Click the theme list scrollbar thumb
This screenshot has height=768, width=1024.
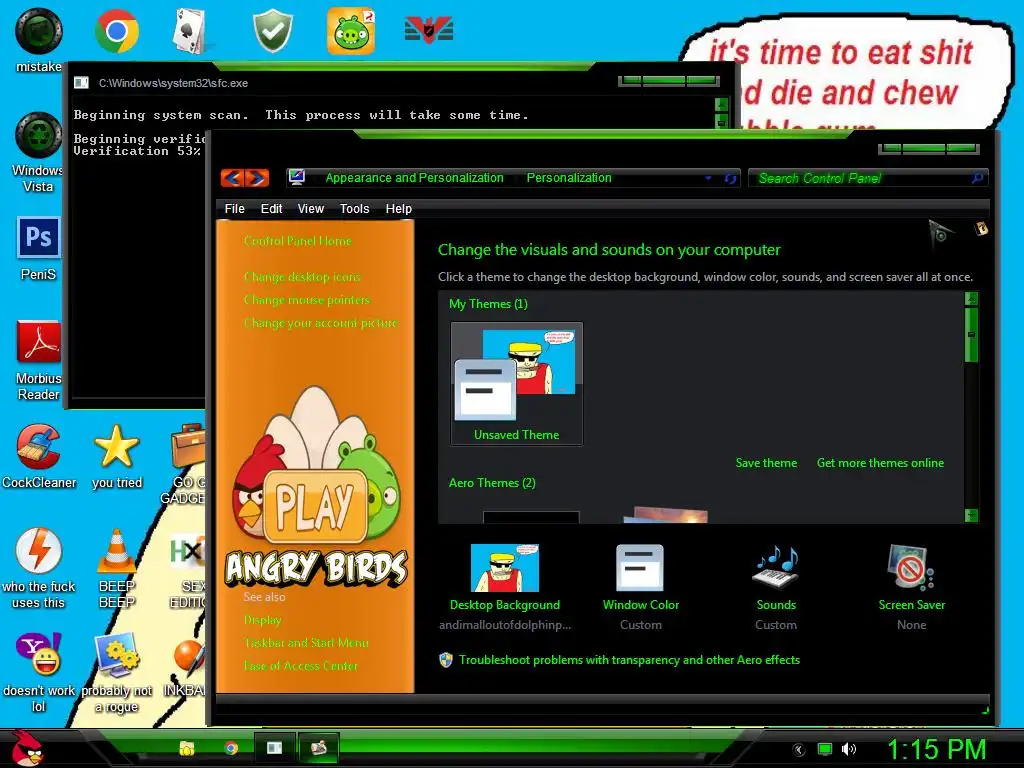coord(972,334)
